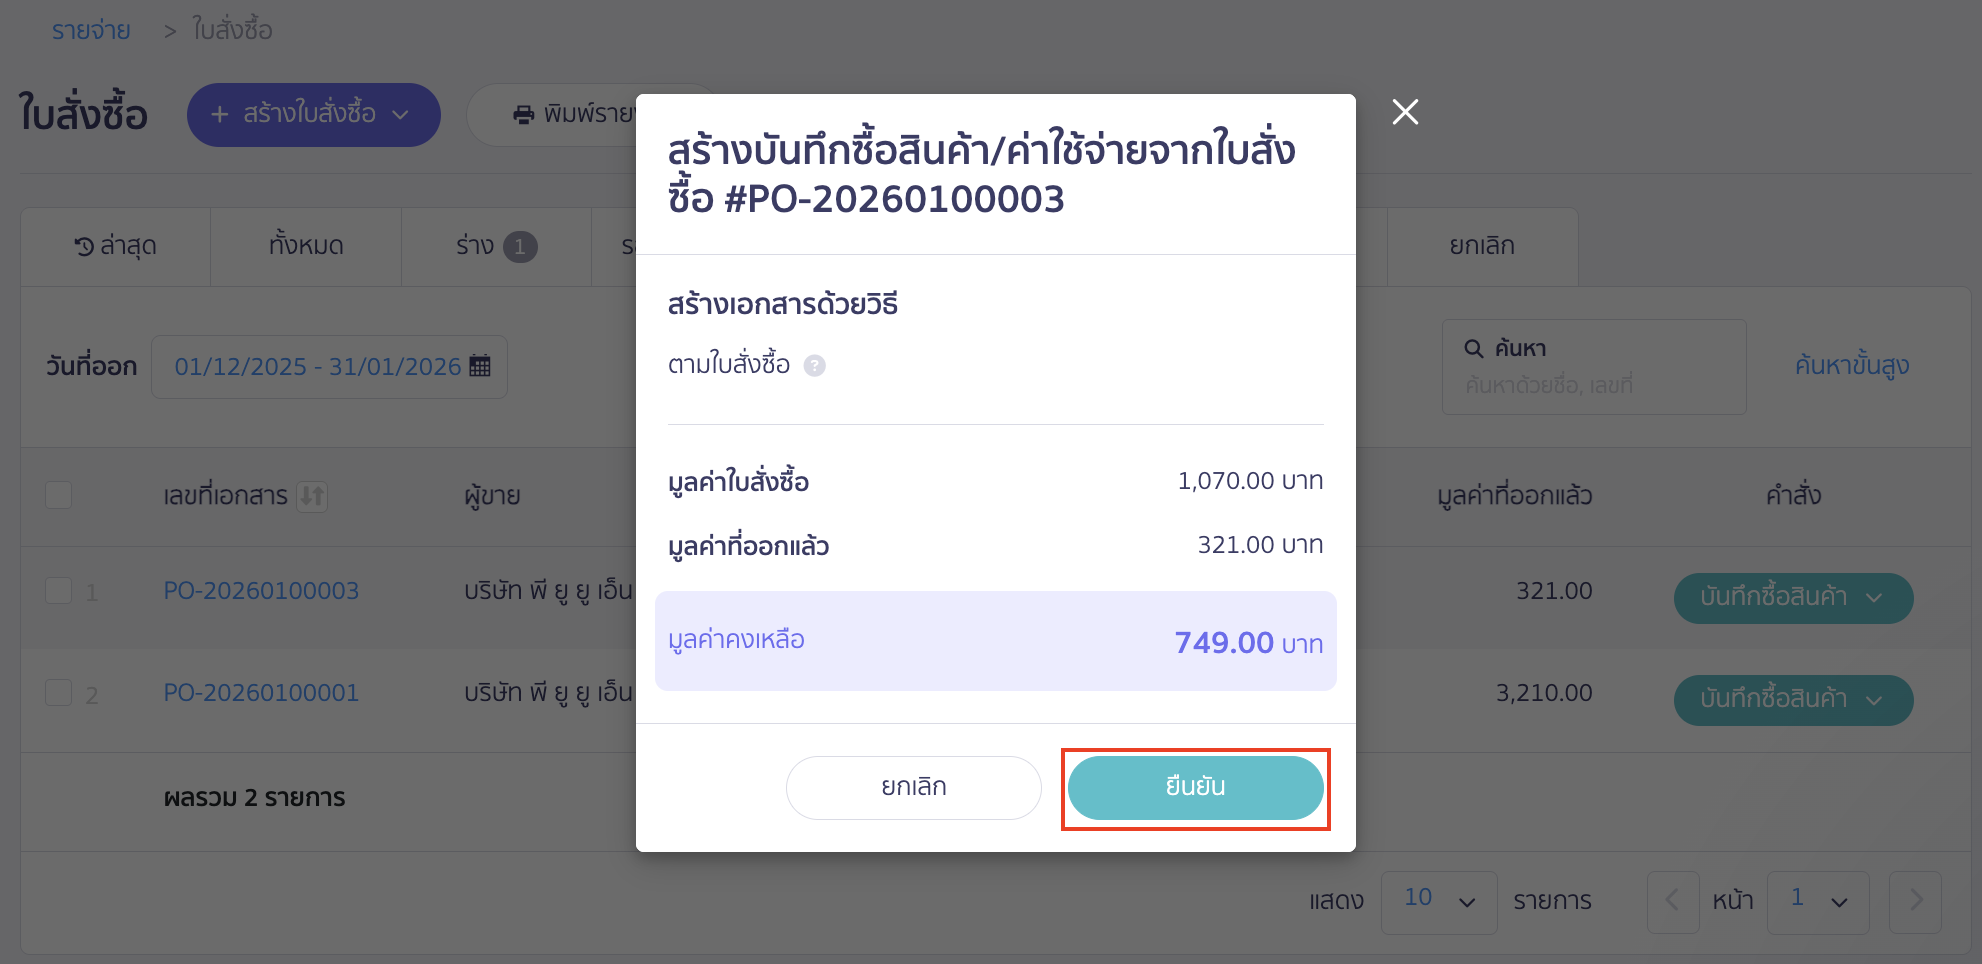The width and height of the screenshot is (1982, 964).
Task: Open ค้นหาขั้นสูง advanced search
Action: (1851, 366)
